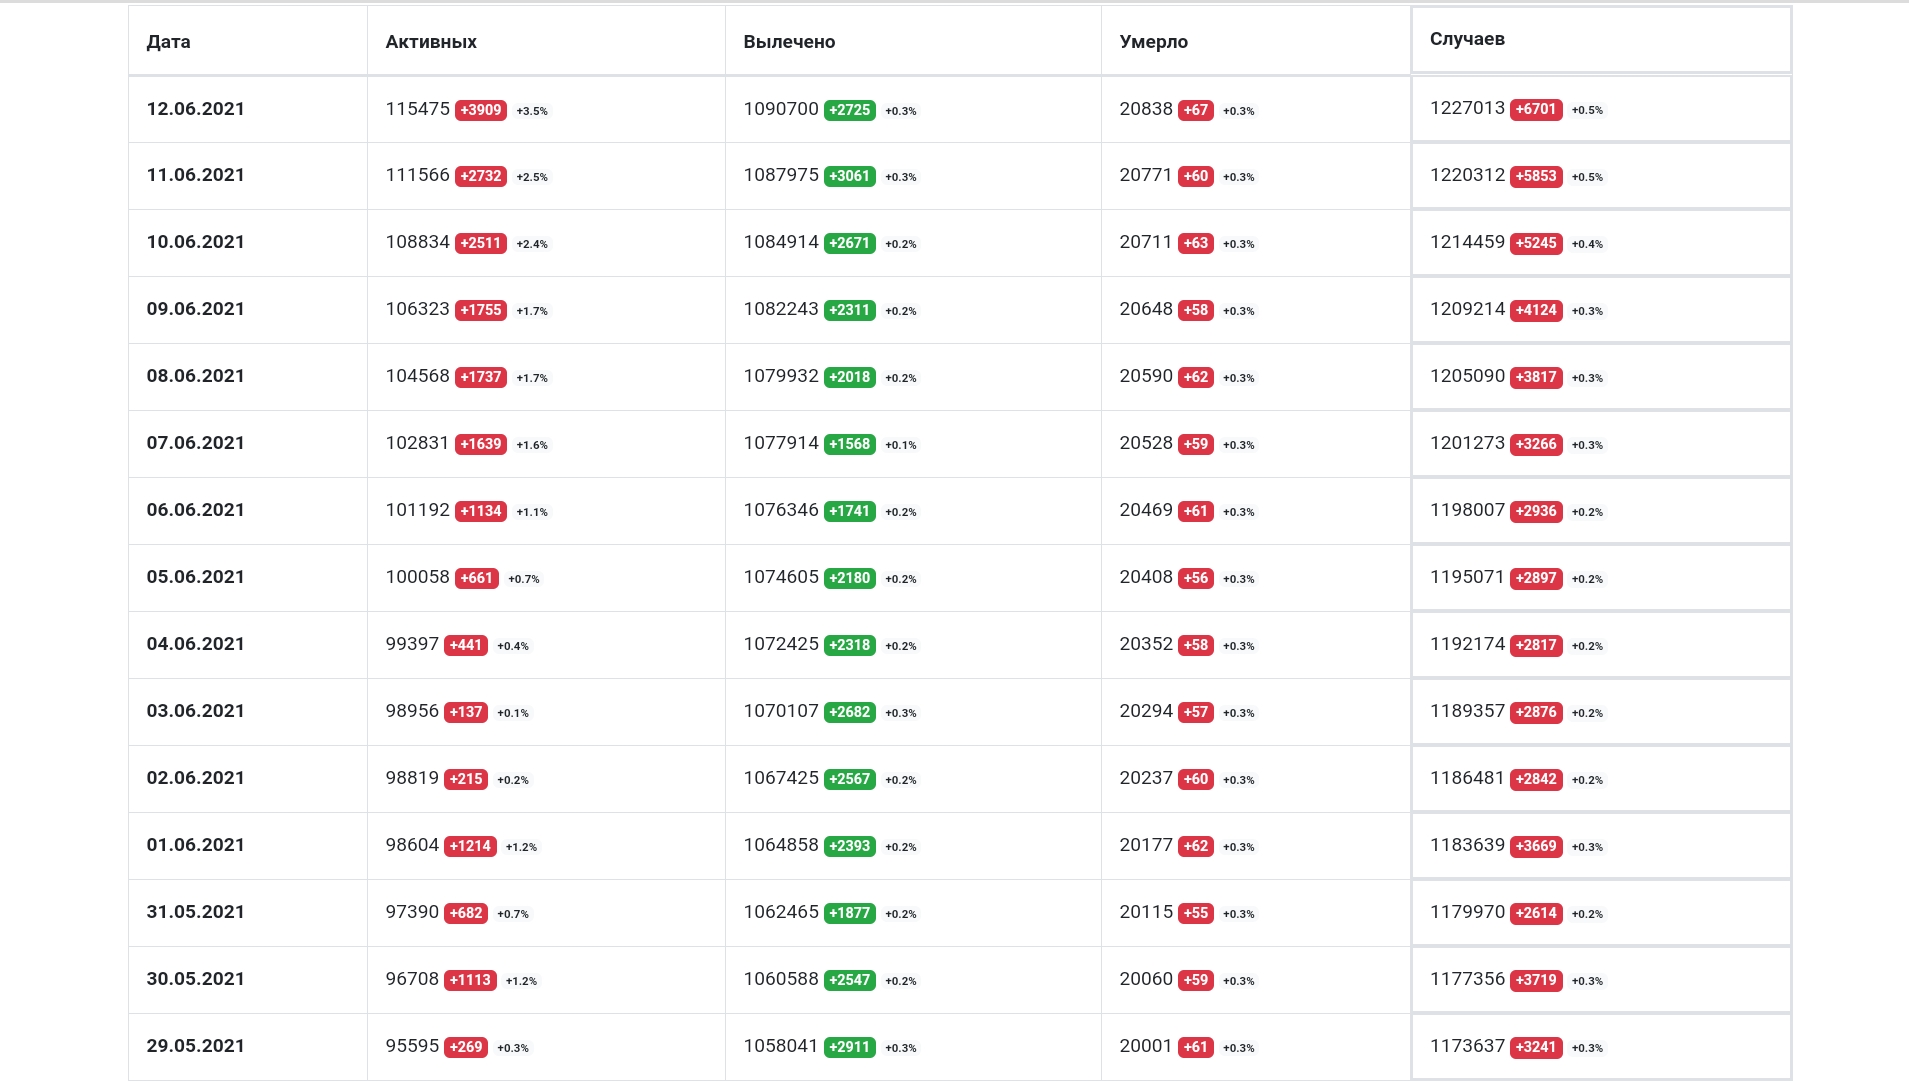Click the red +137 active badge
1909x1084 pixels.
point(466,712)
